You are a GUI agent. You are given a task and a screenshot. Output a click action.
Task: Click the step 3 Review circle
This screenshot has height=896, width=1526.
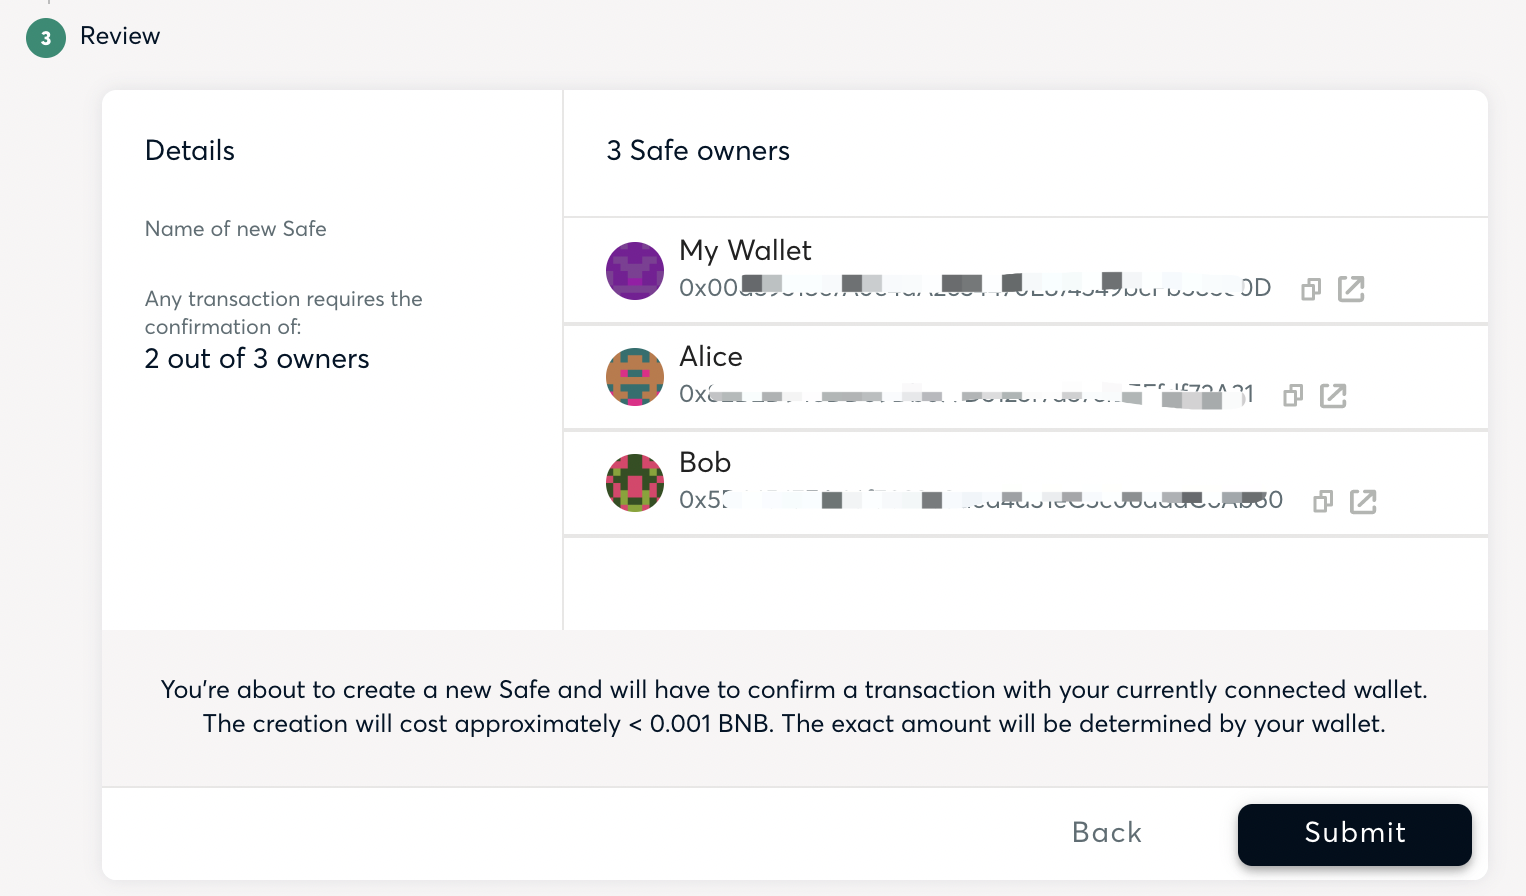(x=46, y=38)
